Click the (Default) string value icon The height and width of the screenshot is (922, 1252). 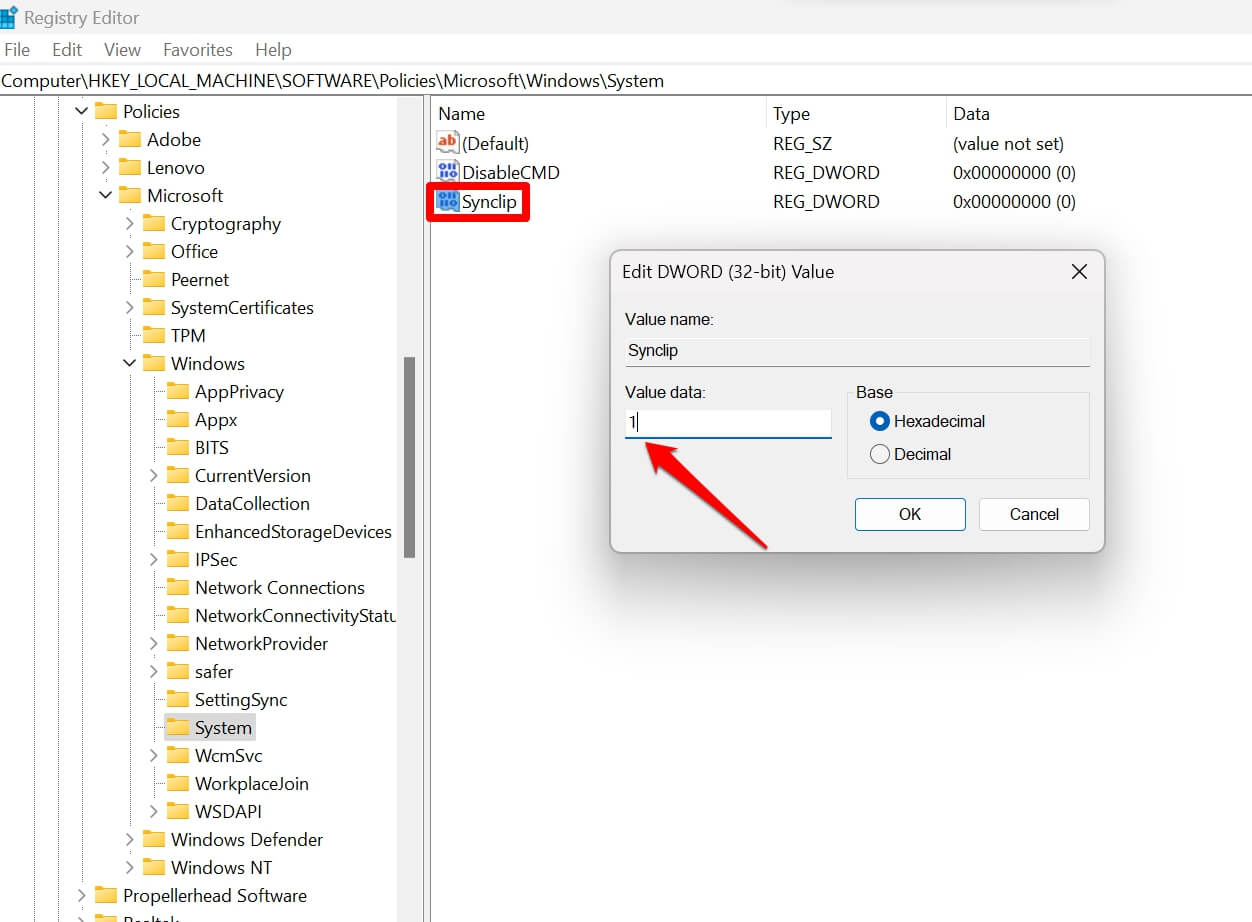coord(447,142)
